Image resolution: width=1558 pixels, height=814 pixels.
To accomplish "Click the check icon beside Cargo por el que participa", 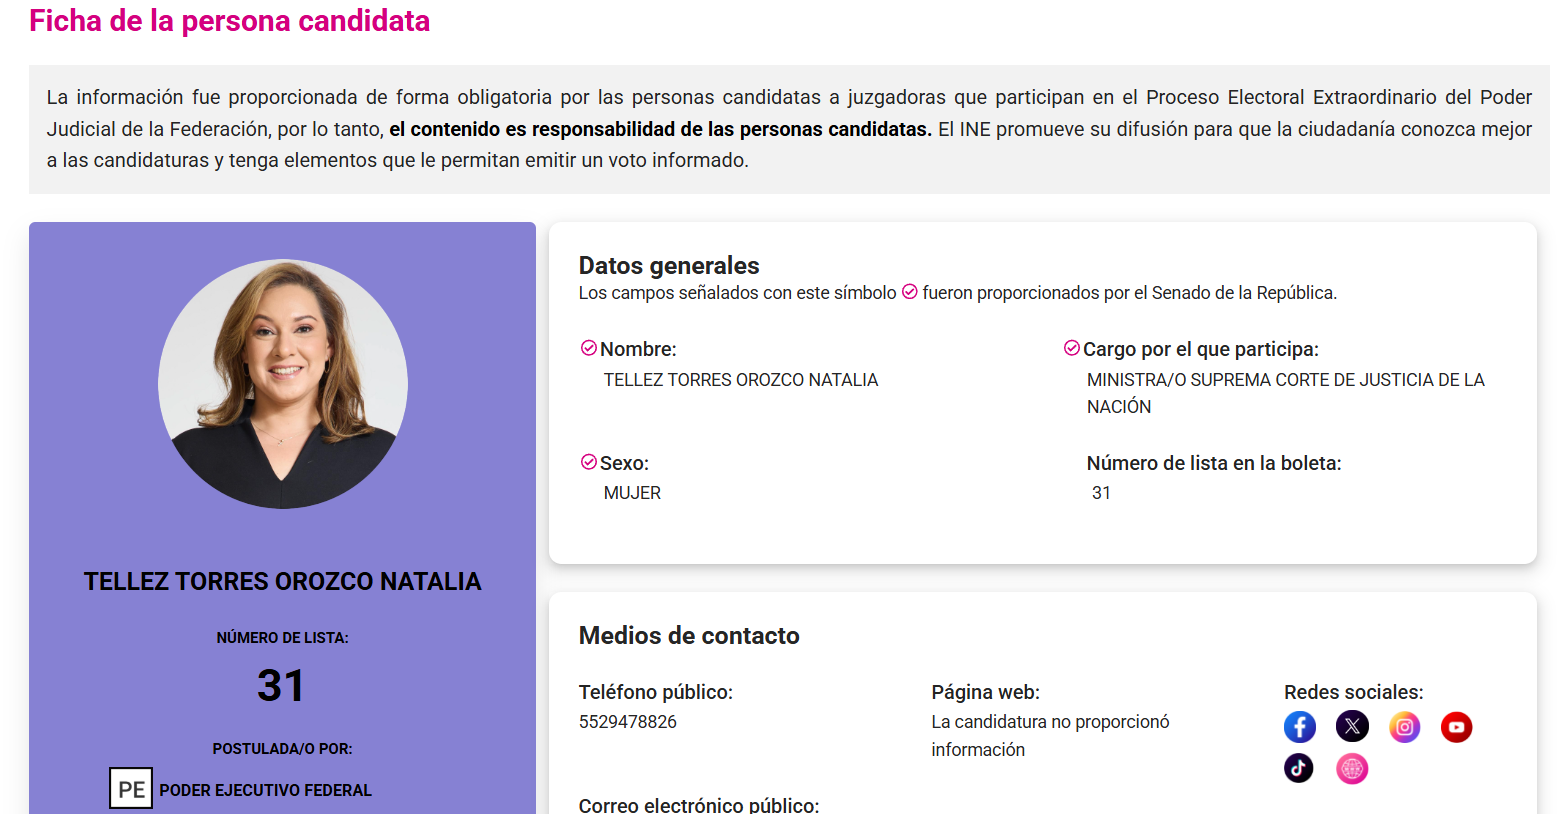I will (x=1071, y=348).
